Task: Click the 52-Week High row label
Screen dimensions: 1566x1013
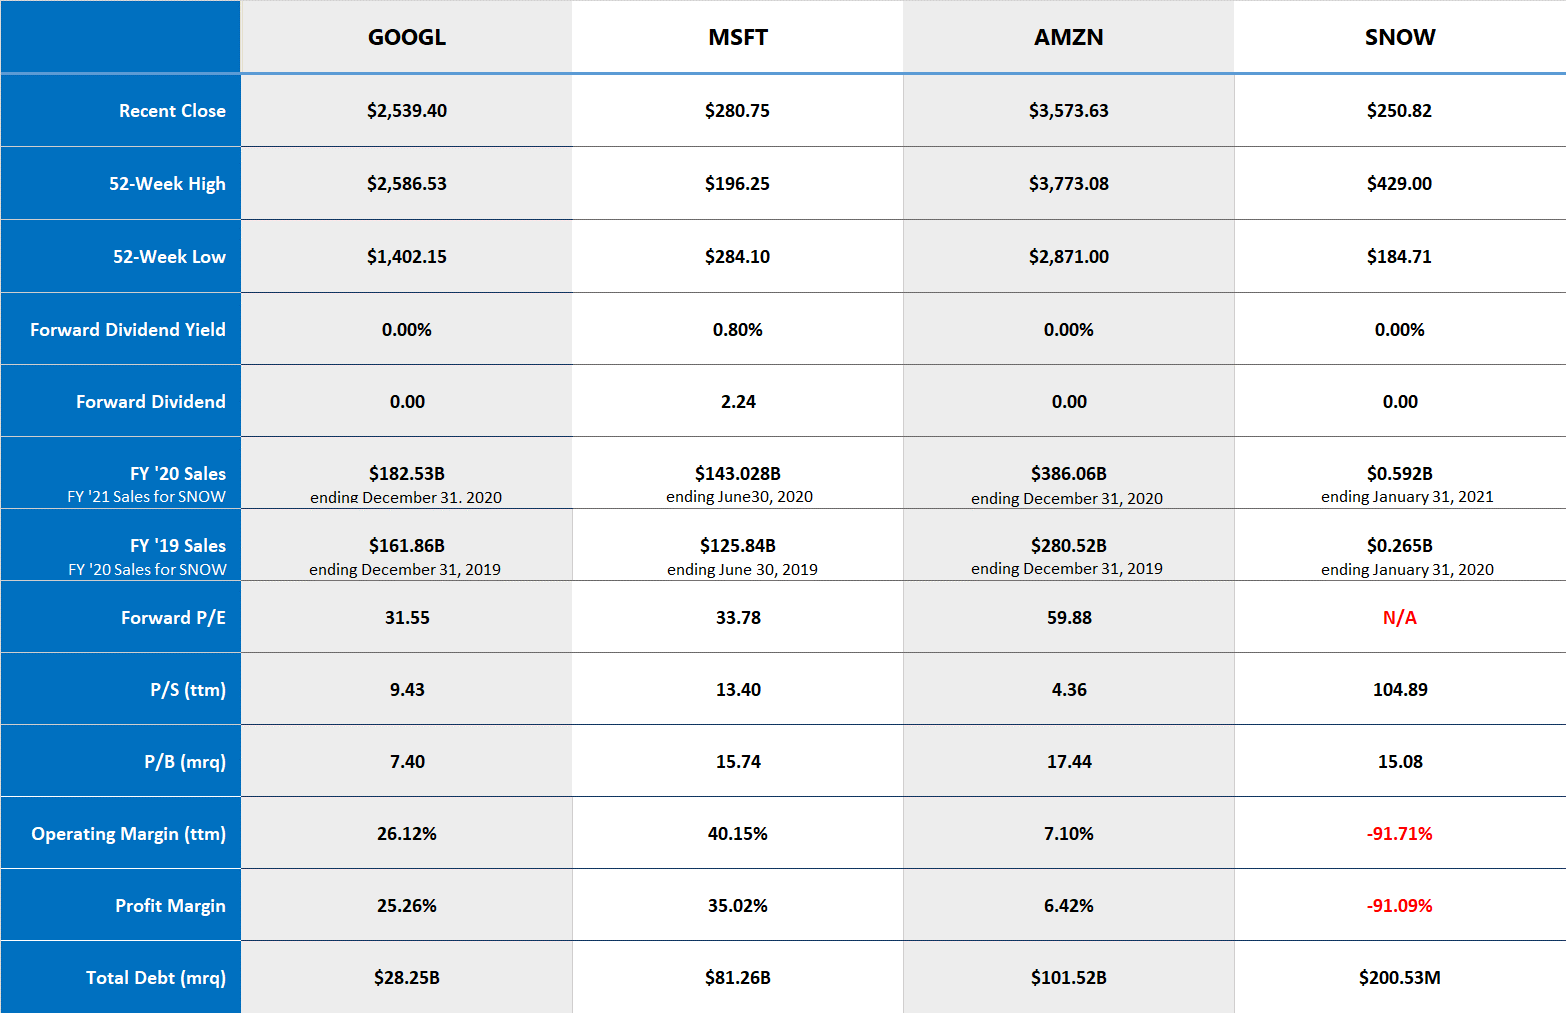Action: [167, 184]
